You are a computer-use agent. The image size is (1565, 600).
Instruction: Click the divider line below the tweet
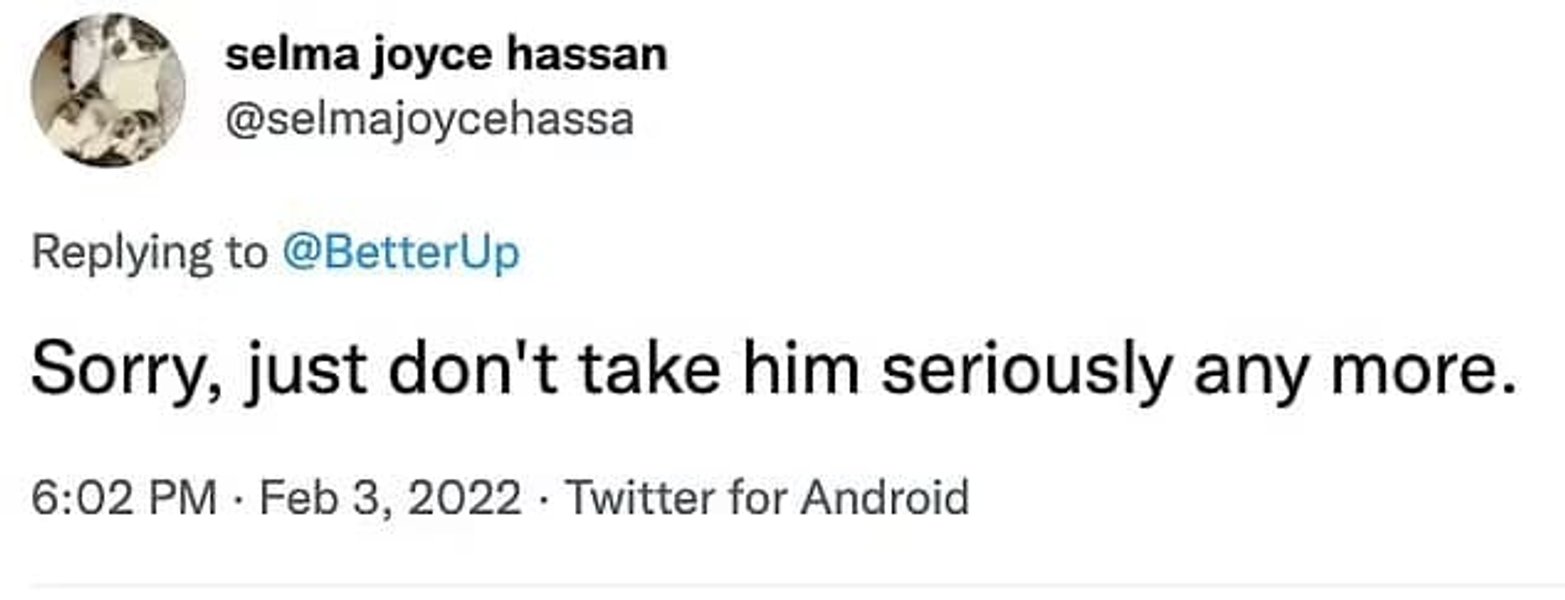tap(782, 585)
